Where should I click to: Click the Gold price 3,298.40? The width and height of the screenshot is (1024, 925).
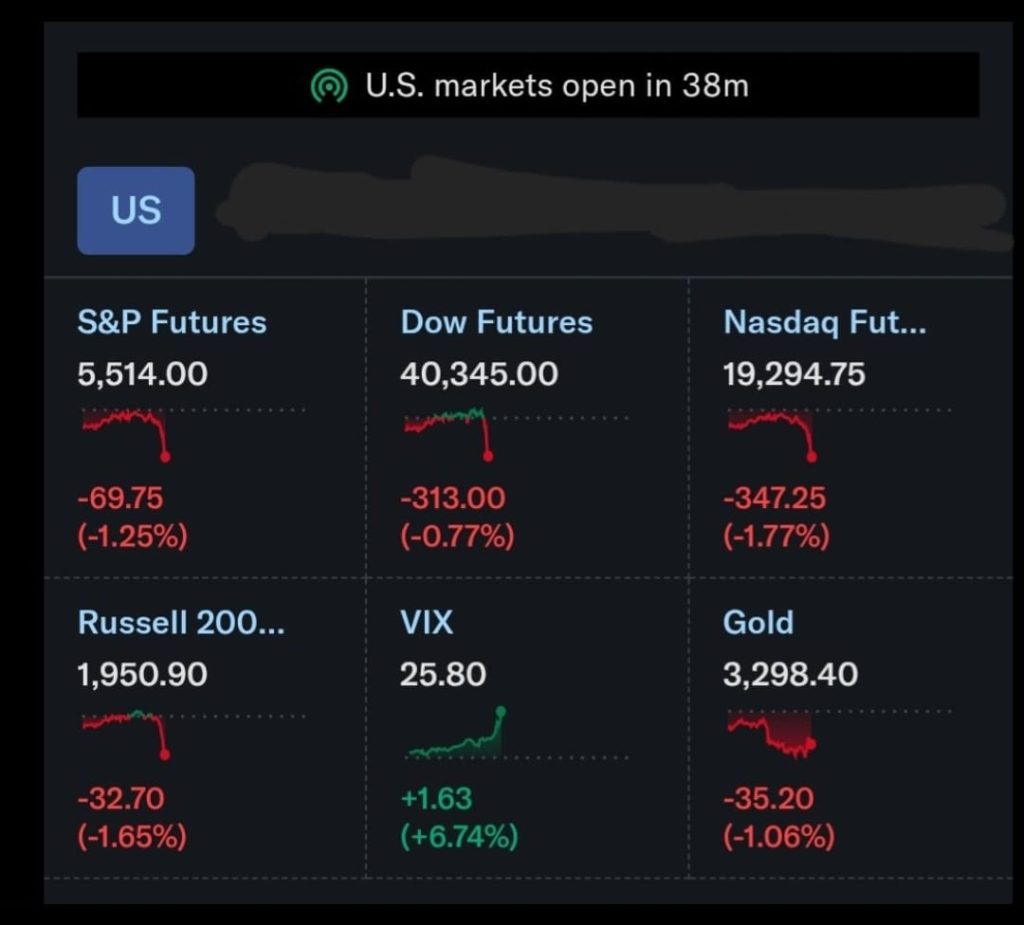[790, 674]
